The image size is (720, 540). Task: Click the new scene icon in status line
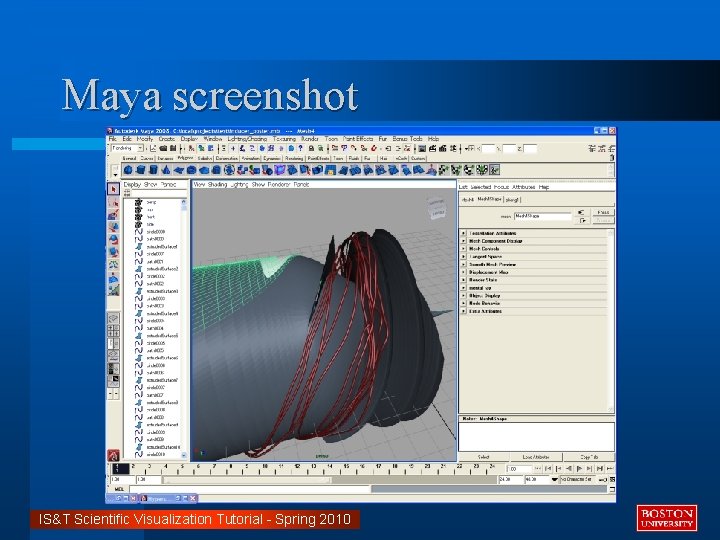[x=153, y=148]
